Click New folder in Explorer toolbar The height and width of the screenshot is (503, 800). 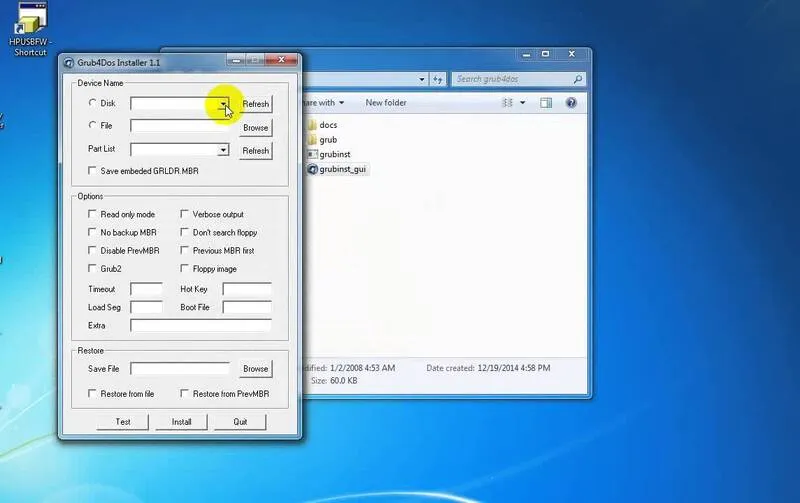(386, 103)
